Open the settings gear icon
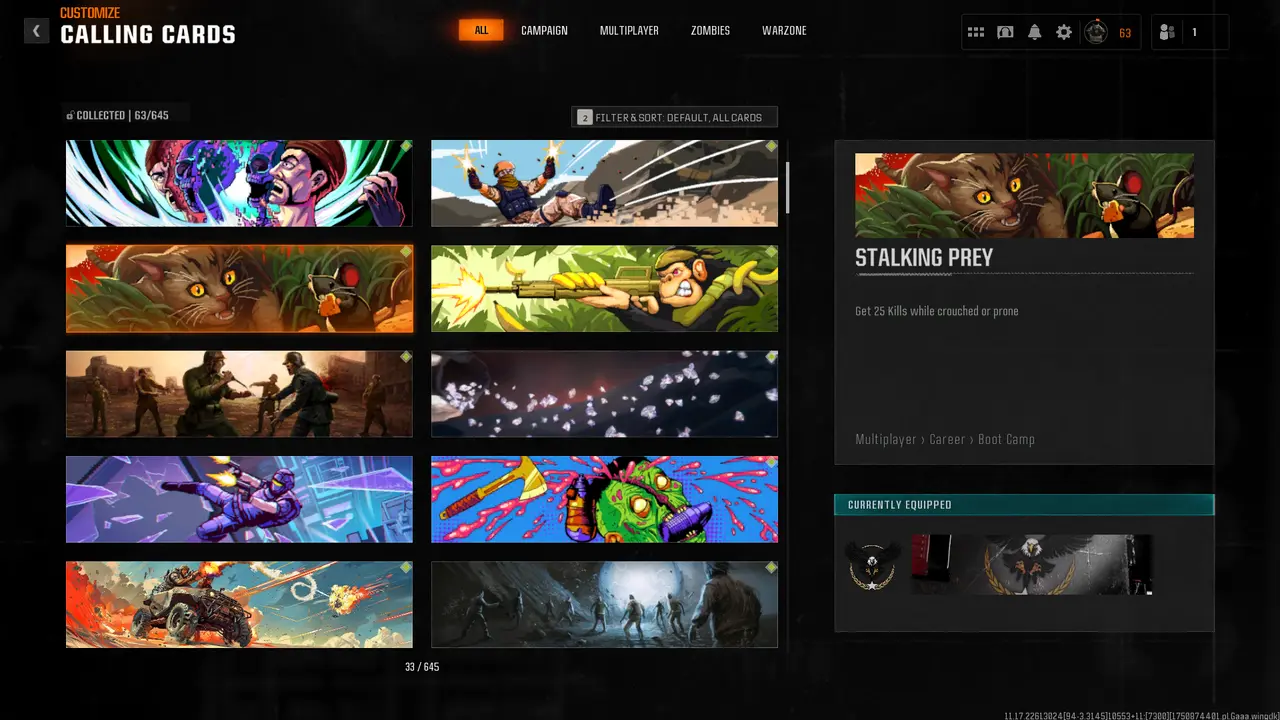1280x720 pixels. pos(1064,32)
